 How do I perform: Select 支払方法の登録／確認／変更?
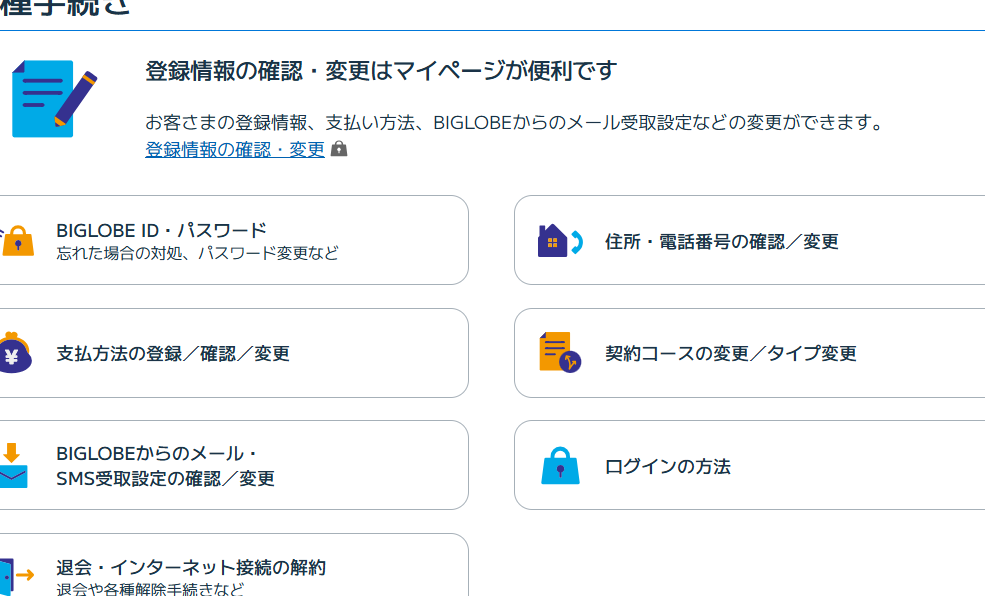(173, 353)
